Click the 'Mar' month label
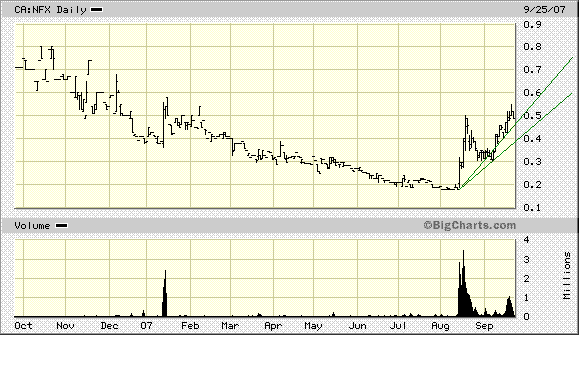The image size is (579, 384). (230, 326)
